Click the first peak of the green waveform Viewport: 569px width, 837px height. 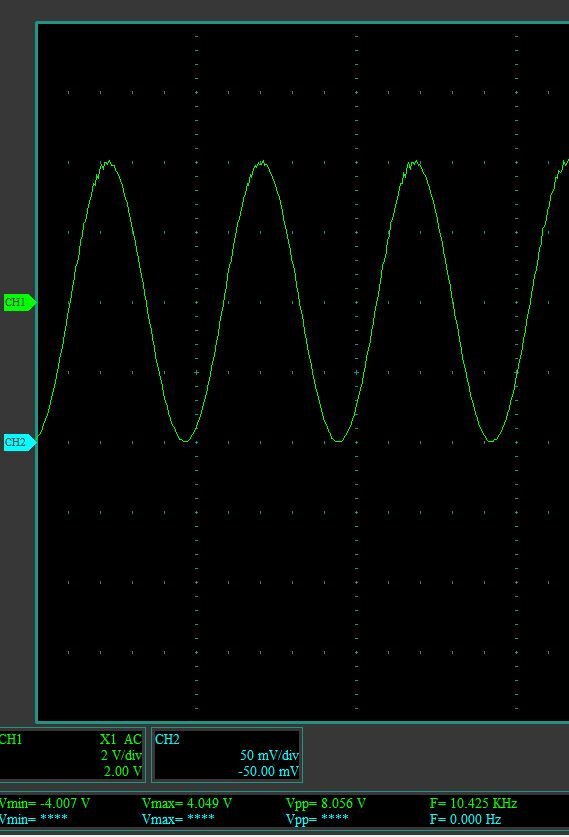(x=108, y=162)
